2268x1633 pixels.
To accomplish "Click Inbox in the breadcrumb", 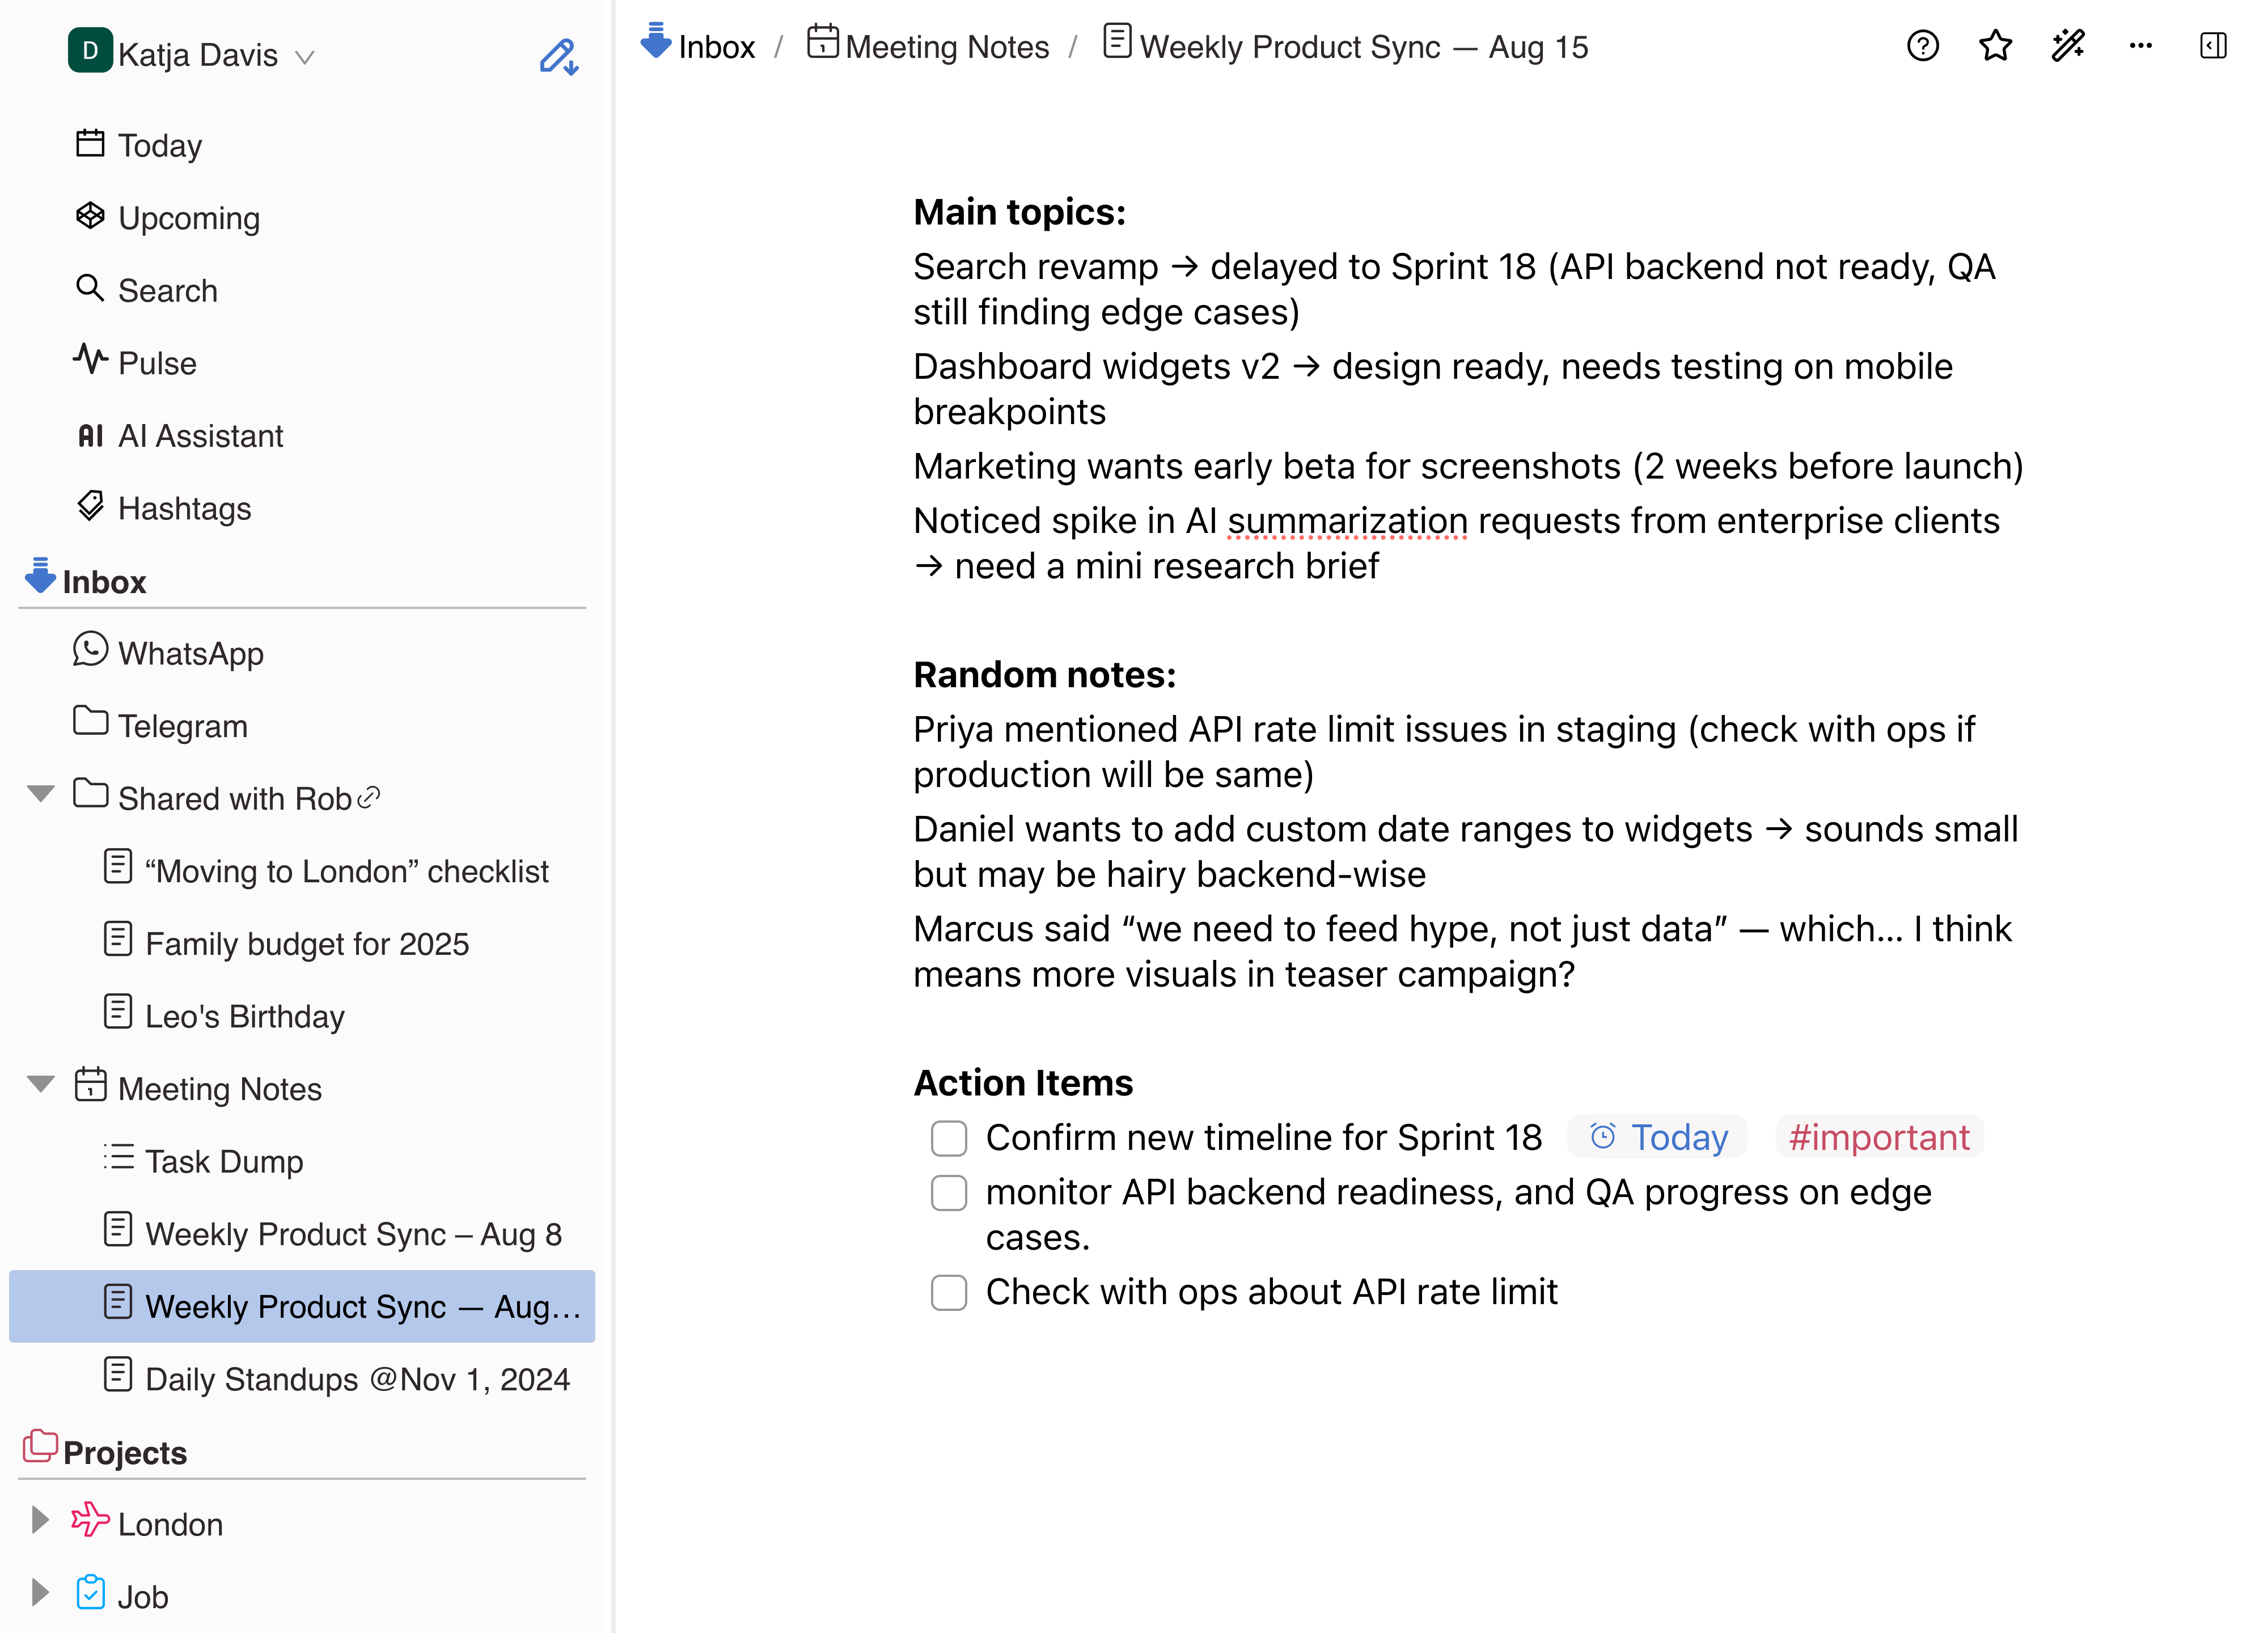I will click(x=716, y=47).
